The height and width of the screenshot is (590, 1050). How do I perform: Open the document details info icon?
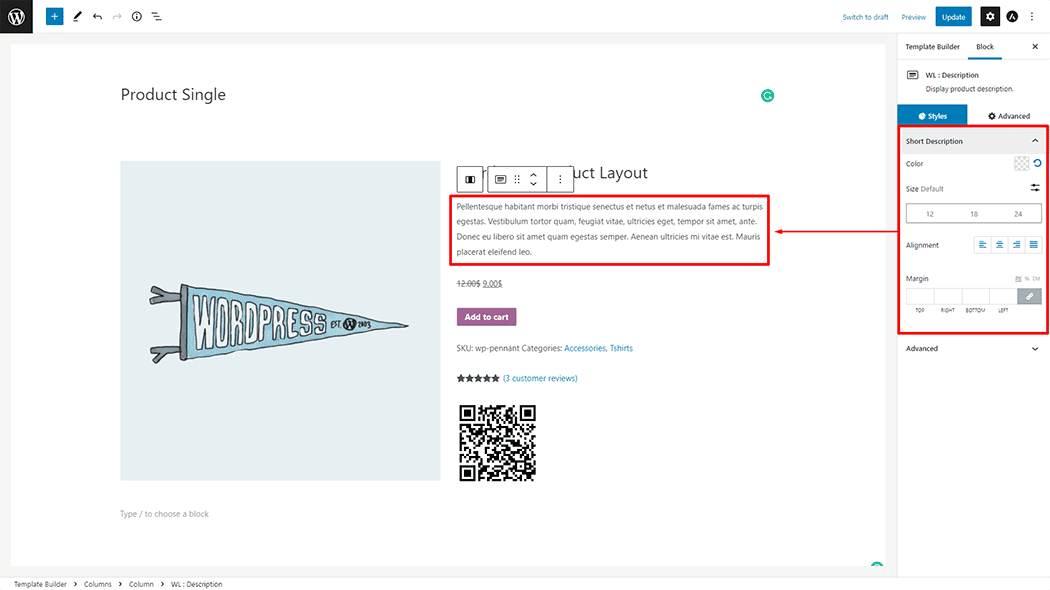pyautogui.click(x=137, y=17)
